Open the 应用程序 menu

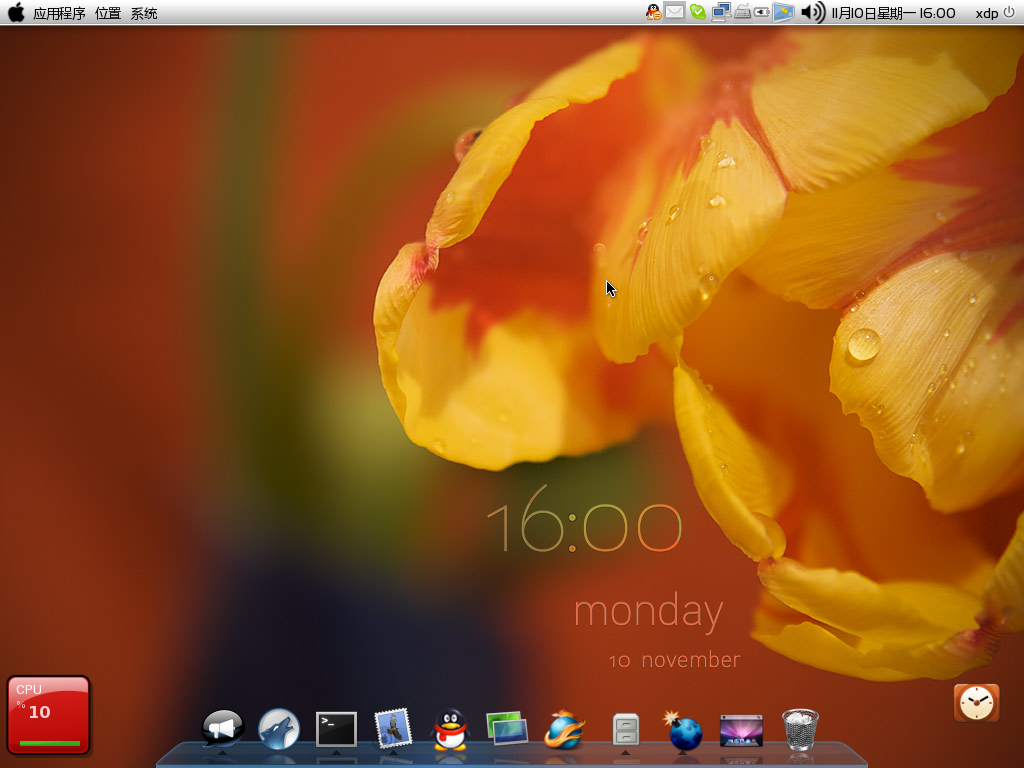tap(59, 13)
